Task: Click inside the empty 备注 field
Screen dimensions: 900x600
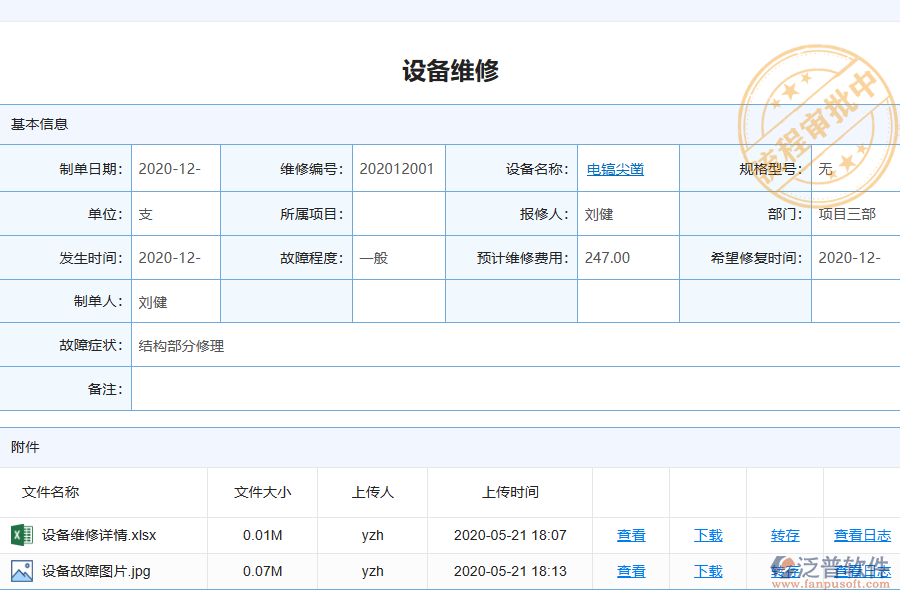Action: click(x=400, y=389)
